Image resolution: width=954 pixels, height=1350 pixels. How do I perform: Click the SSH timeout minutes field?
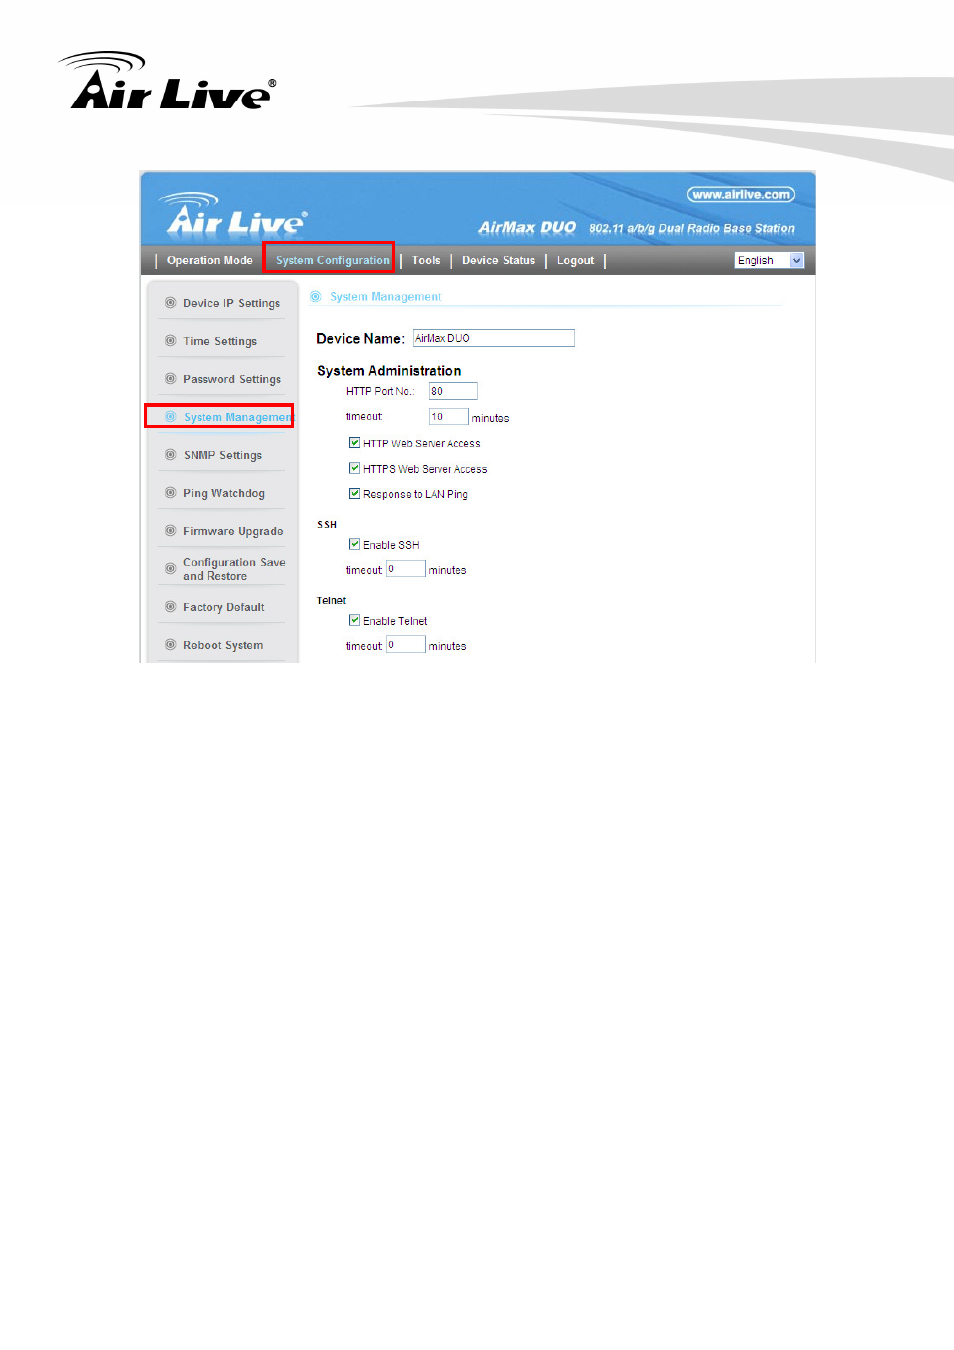(x=406, y=568)
